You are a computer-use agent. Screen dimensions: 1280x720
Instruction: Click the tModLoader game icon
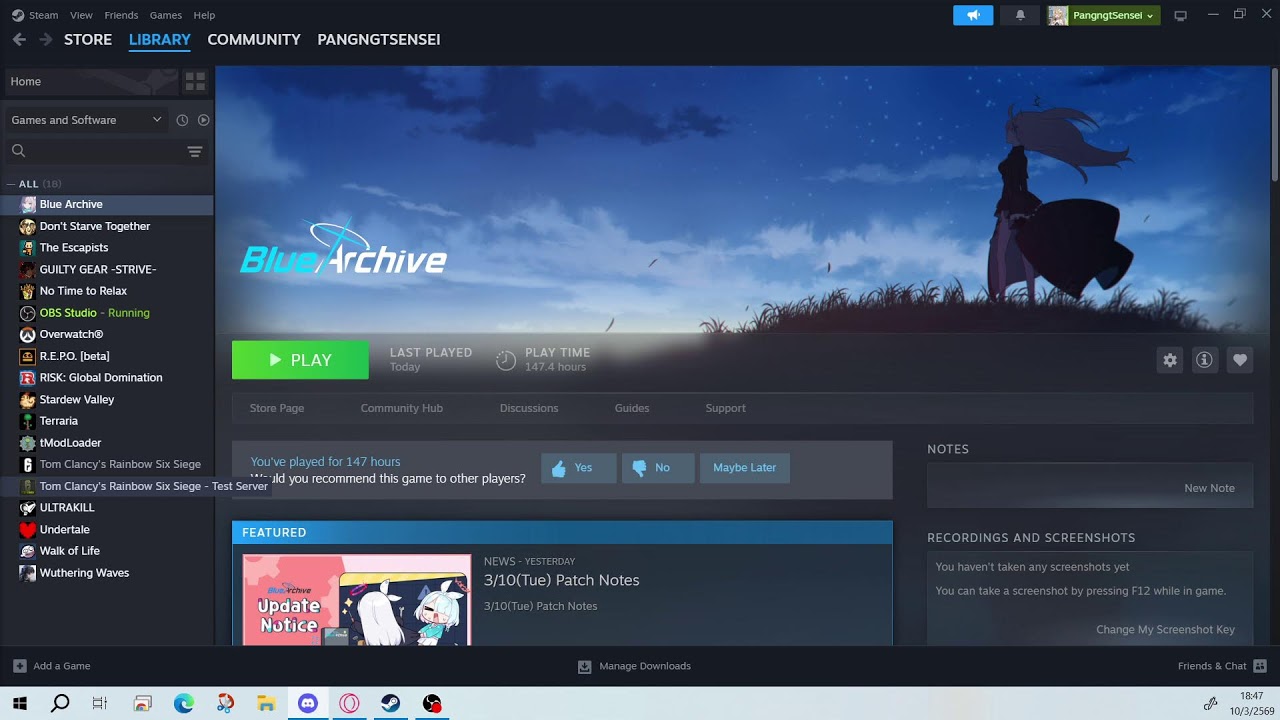coord(28,443)
